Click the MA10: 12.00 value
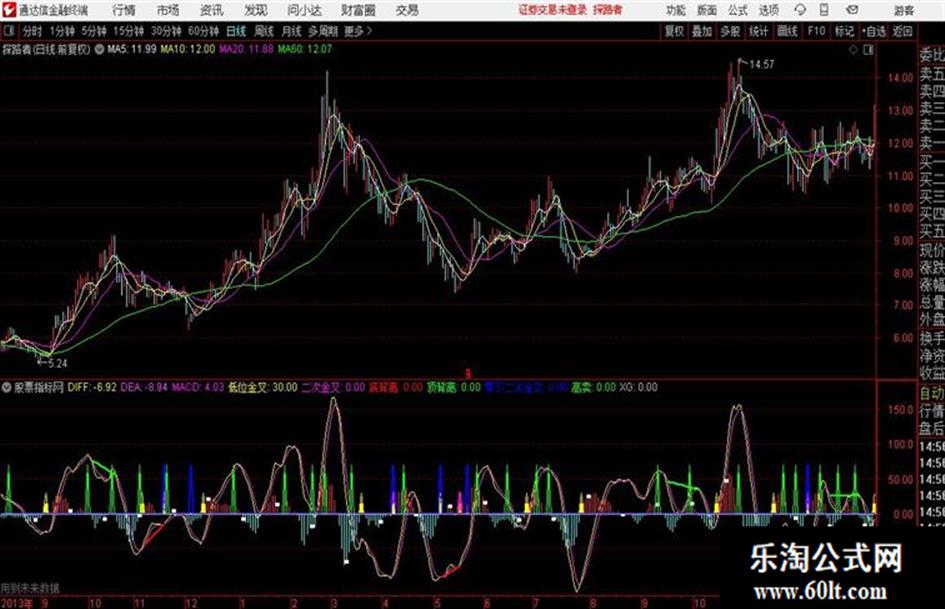Viewport: 945px width, 609px height. click(x=187, y=49)
